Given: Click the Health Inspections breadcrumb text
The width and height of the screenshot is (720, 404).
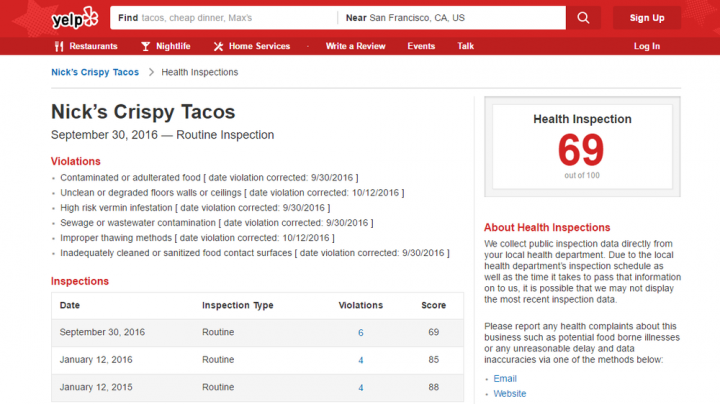Looking at the screenshot, I should 200,72.
